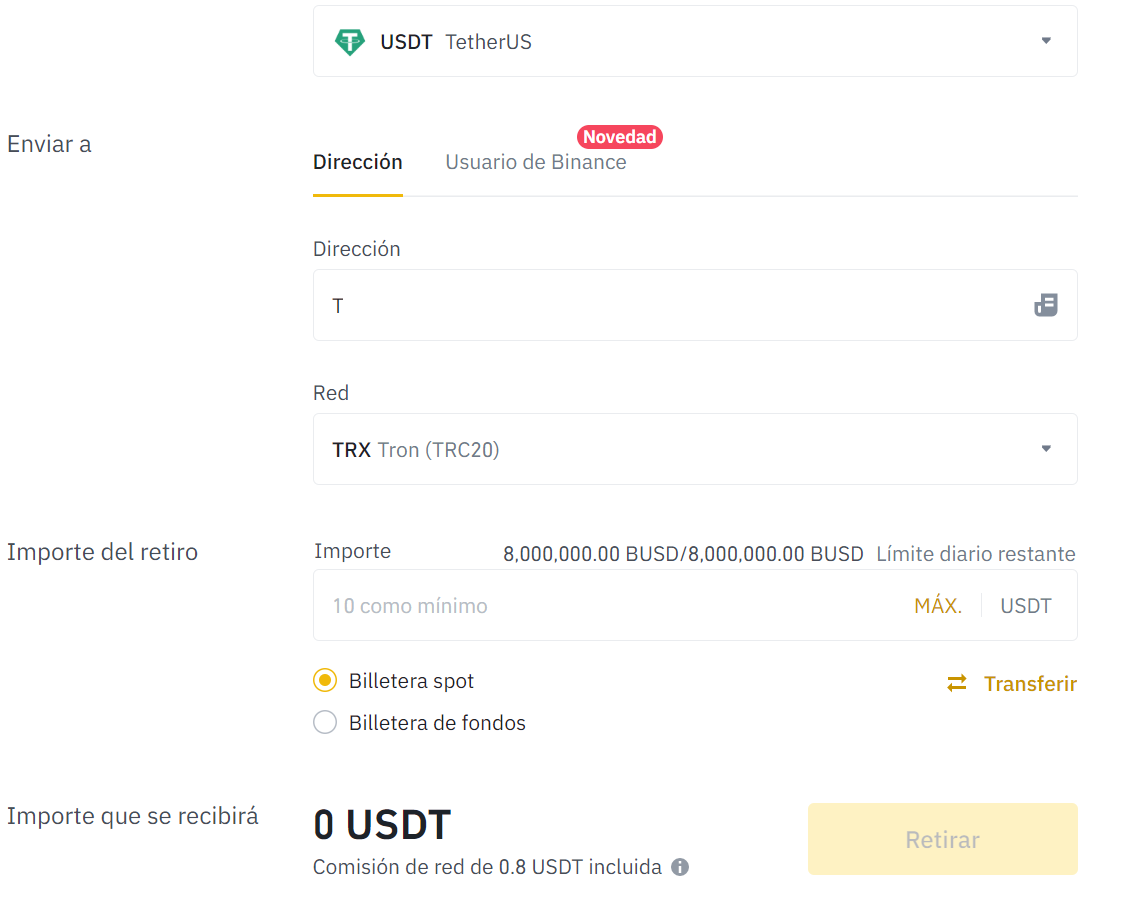The image size is (1131, 922).
Task: Click the transfer arrows icon
Action: (x=957, y=684)
